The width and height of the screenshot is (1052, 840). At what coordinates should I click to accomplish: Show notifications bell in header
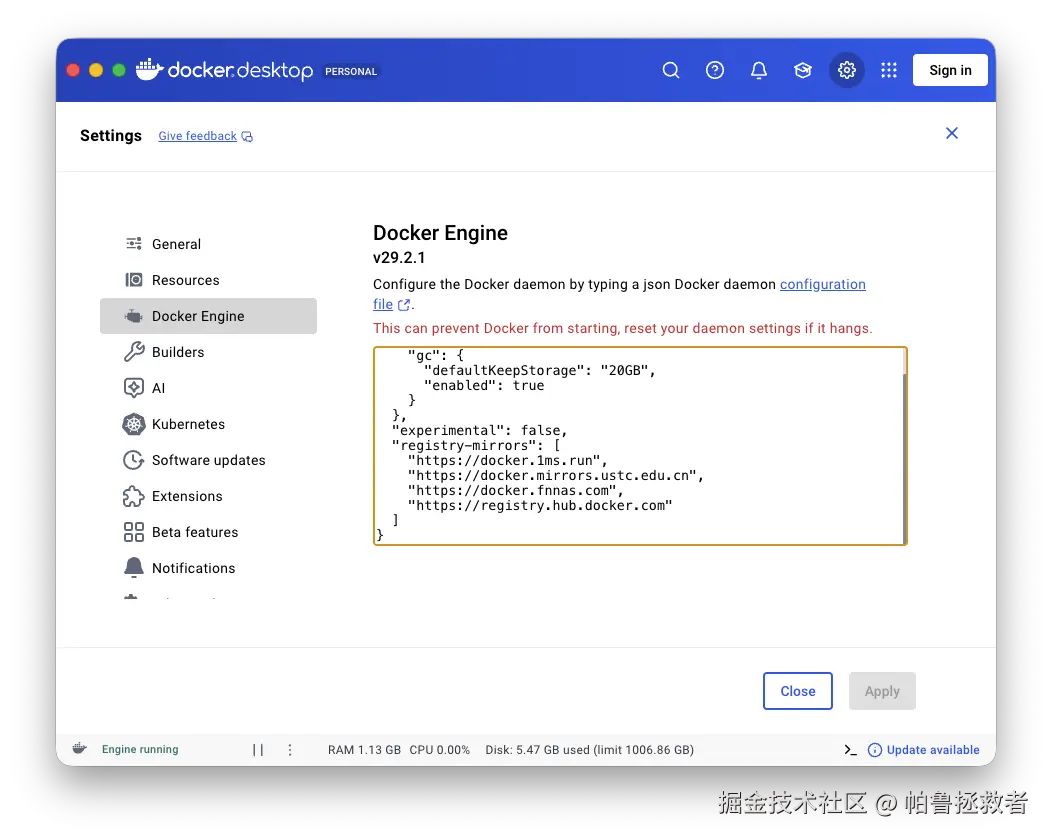tap(759, 70)
